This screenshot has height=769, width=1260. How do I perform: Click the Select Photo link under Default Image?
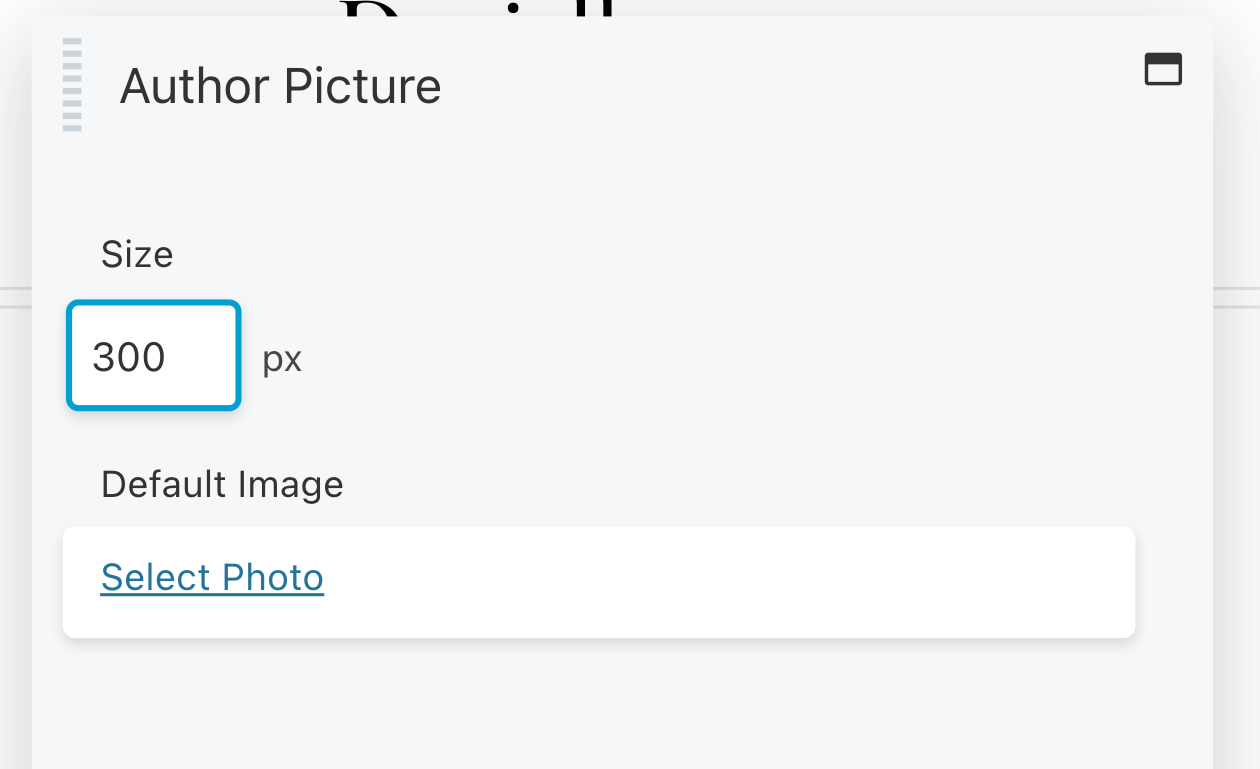pyautogui.click(x=211, y=577)
